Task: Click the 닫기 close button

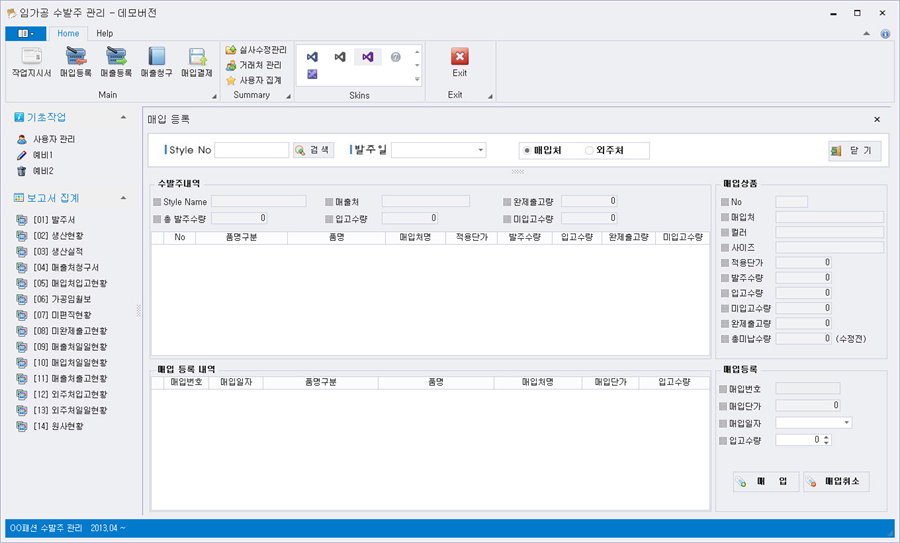Action: tap(855, 151)
